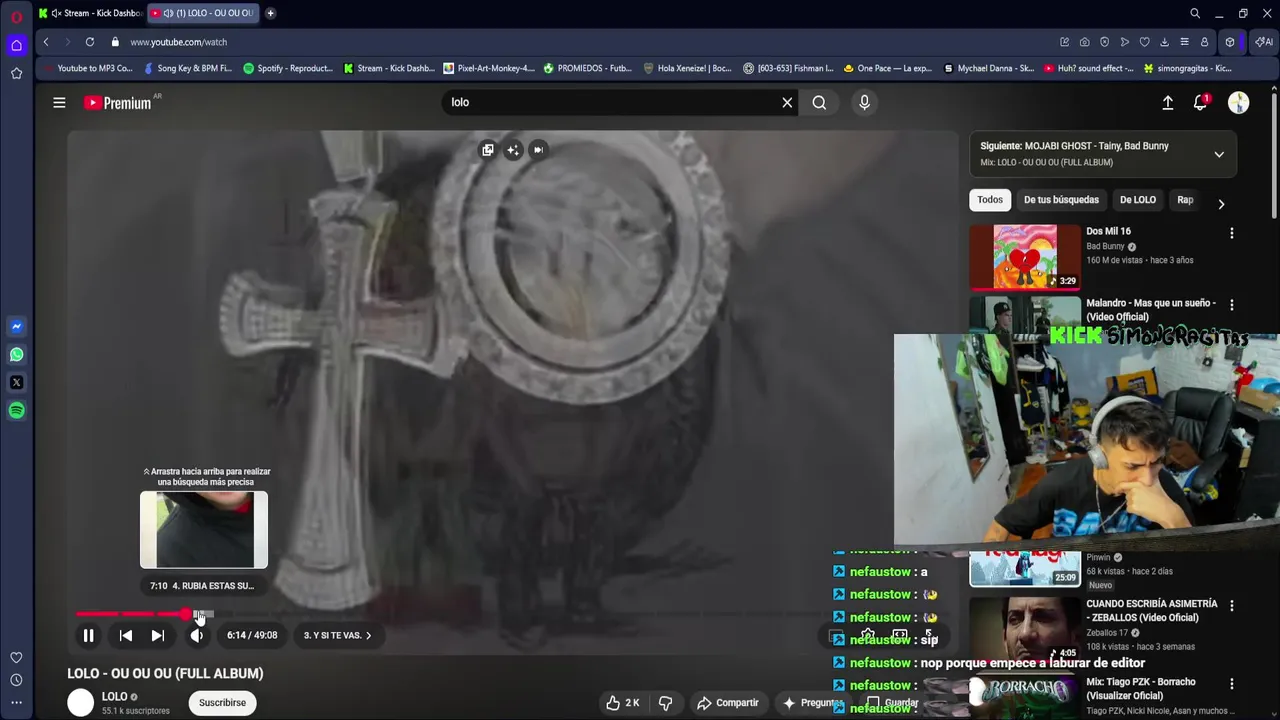Viewport: 1280px width, 720px height.
Task: Clear the 'lolo' search text
Action: [787, 102]
